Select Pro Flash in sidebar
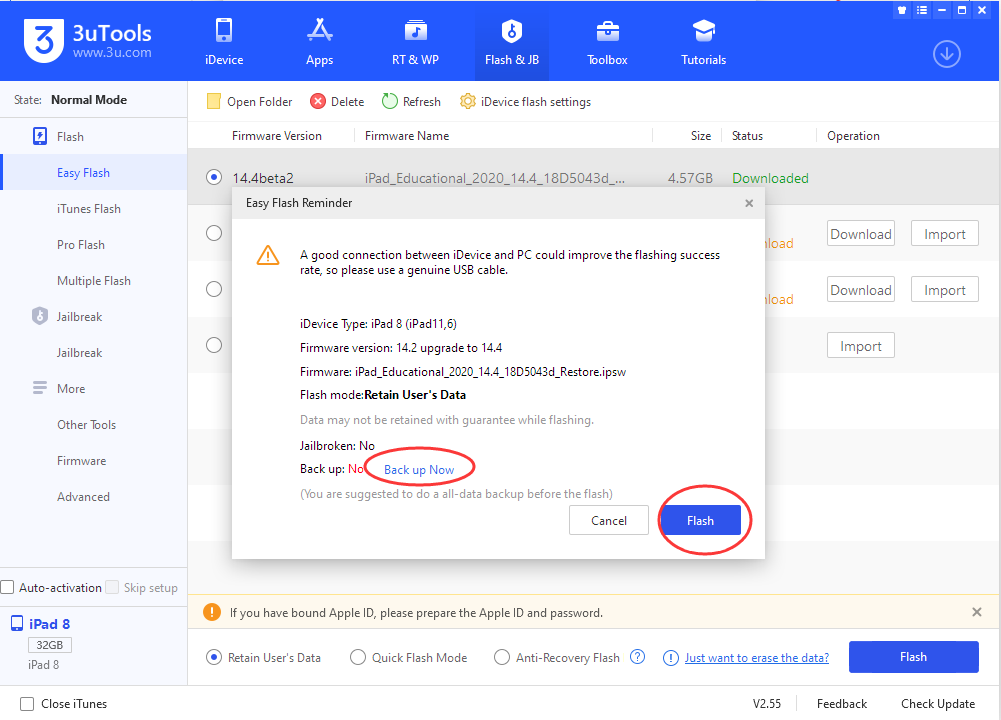Image resolution: width=1001 pixels, height=720 pixels. tap(80, 244)
